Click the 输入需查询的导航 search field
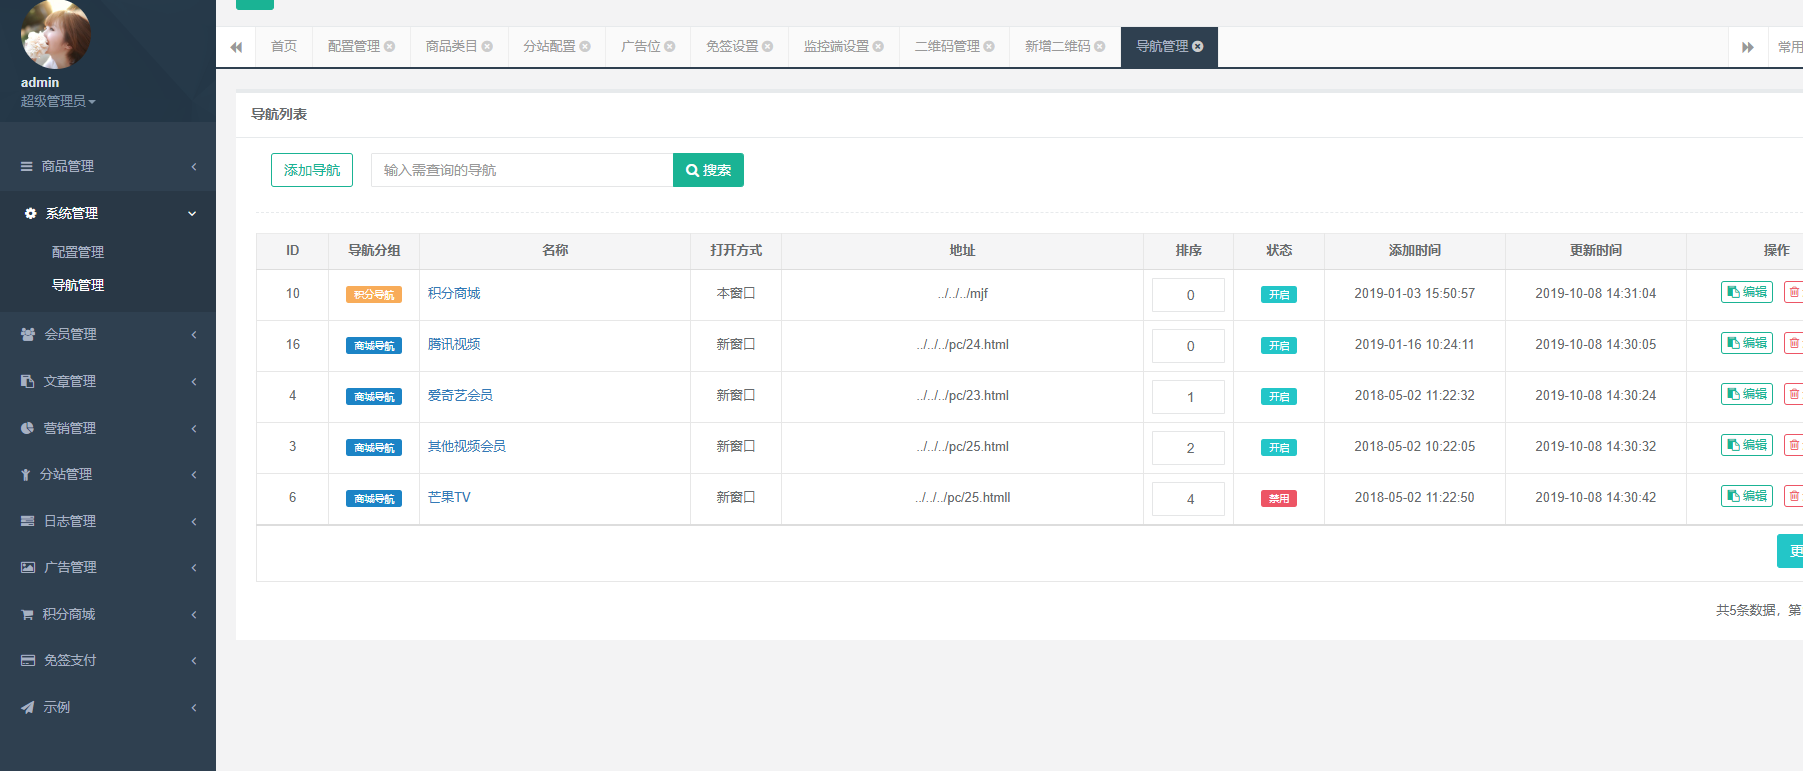 pyautogui.click(x=521, y=171)
